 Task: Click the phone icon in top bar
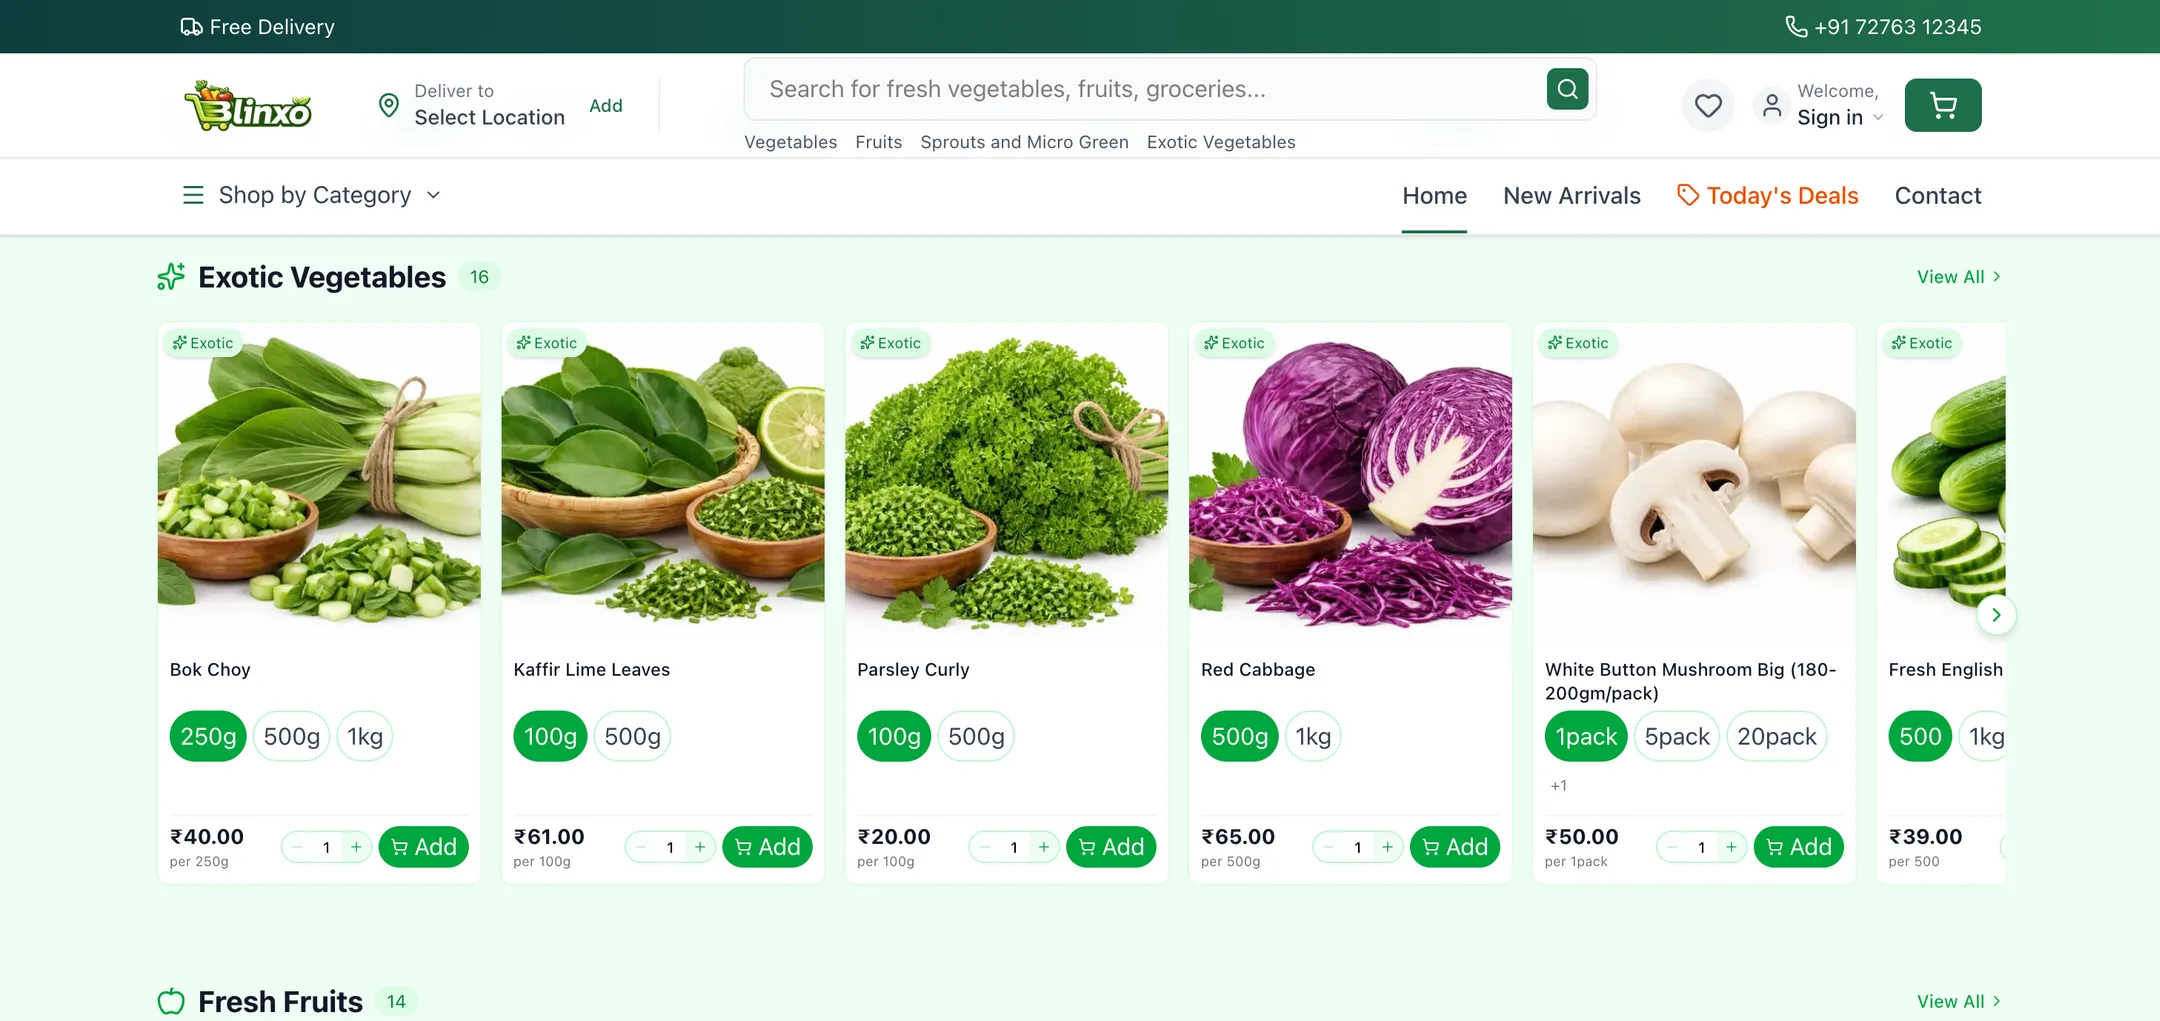(x=1796, y=27)
